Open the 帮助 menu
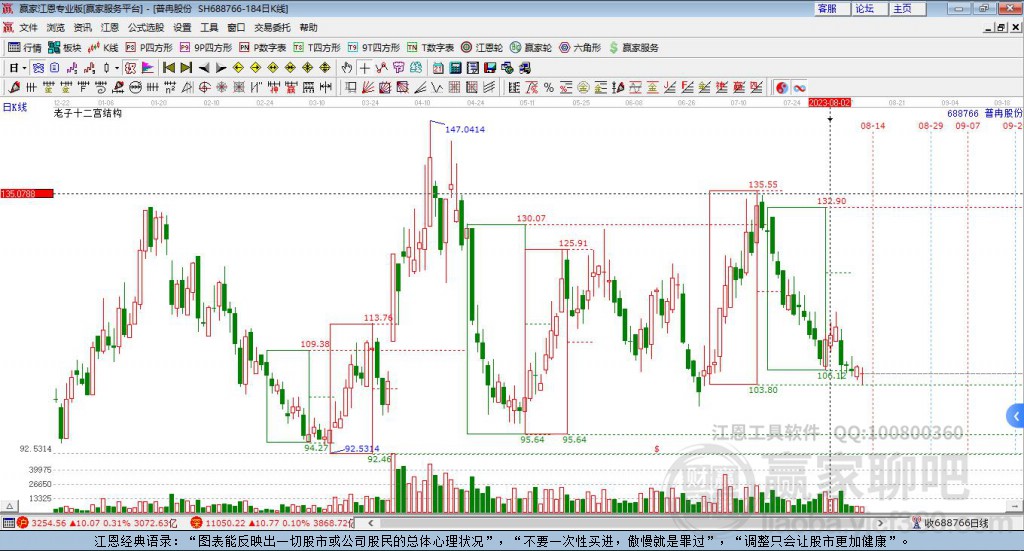Viewport: 1024px width, 551px height. [308, 27]
